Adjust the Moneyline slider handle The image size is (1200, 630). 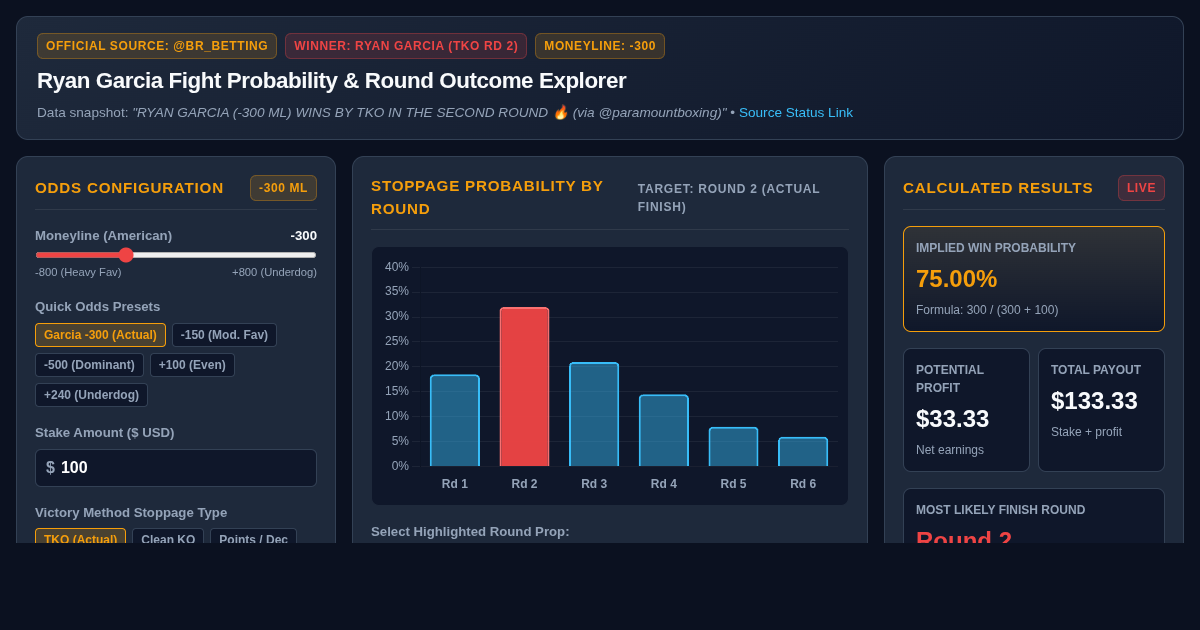click(126, 255)
